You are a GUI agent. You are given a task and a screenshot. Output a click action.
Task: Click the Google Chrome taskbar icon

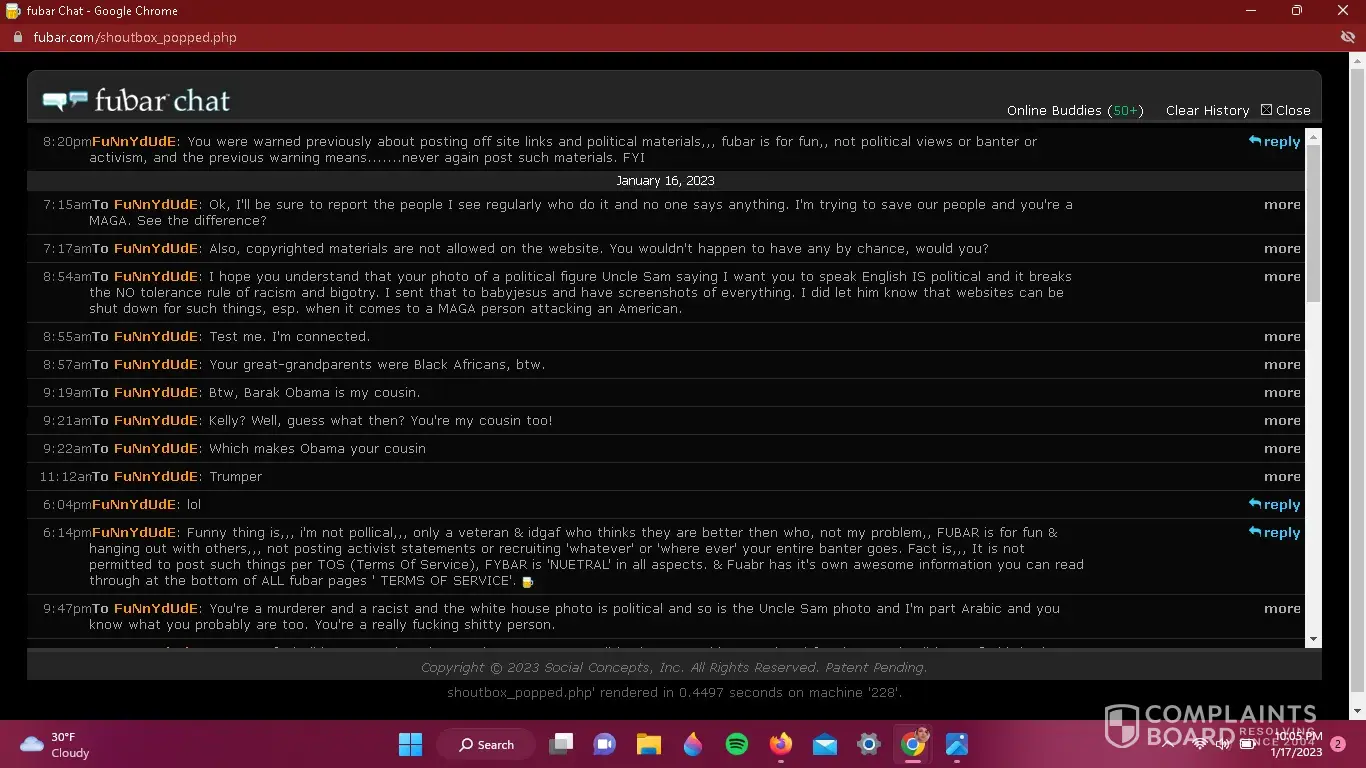[x=912, y=744]
